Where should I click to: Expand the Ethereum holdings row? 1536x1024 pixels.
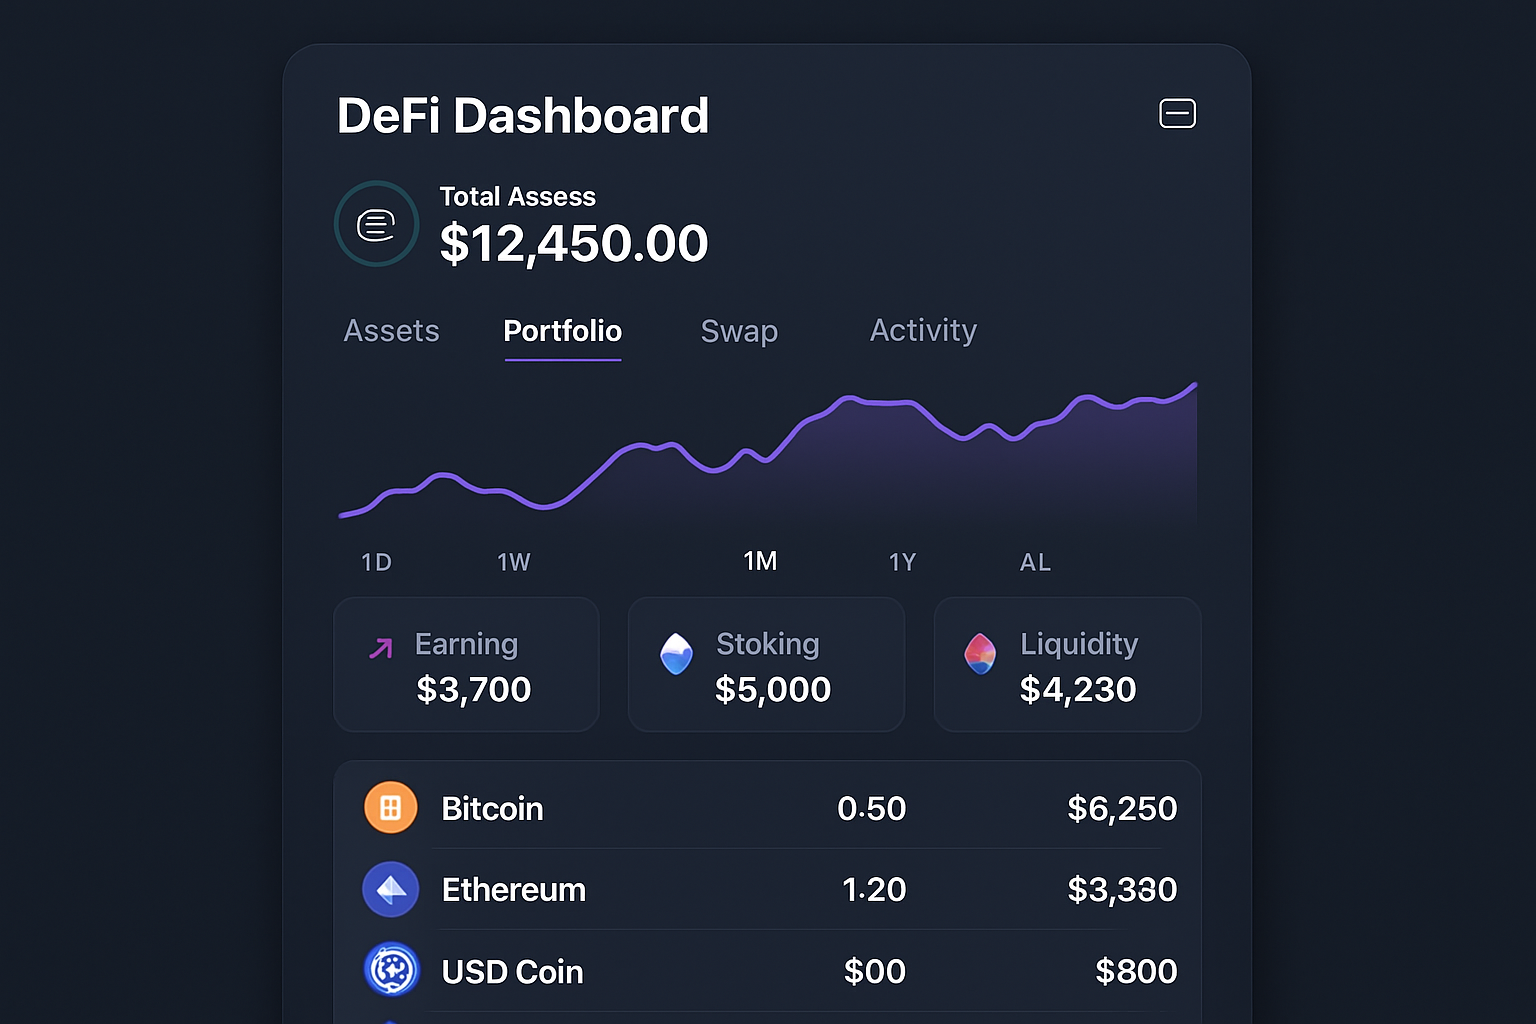(x=768, y=889)
